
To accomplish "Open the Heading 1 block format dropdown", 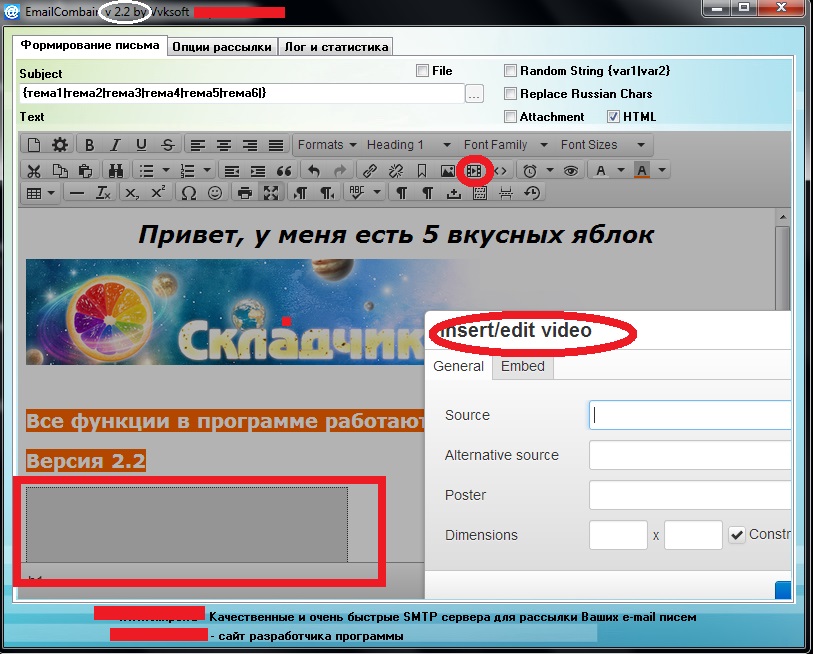I will 409,145.
